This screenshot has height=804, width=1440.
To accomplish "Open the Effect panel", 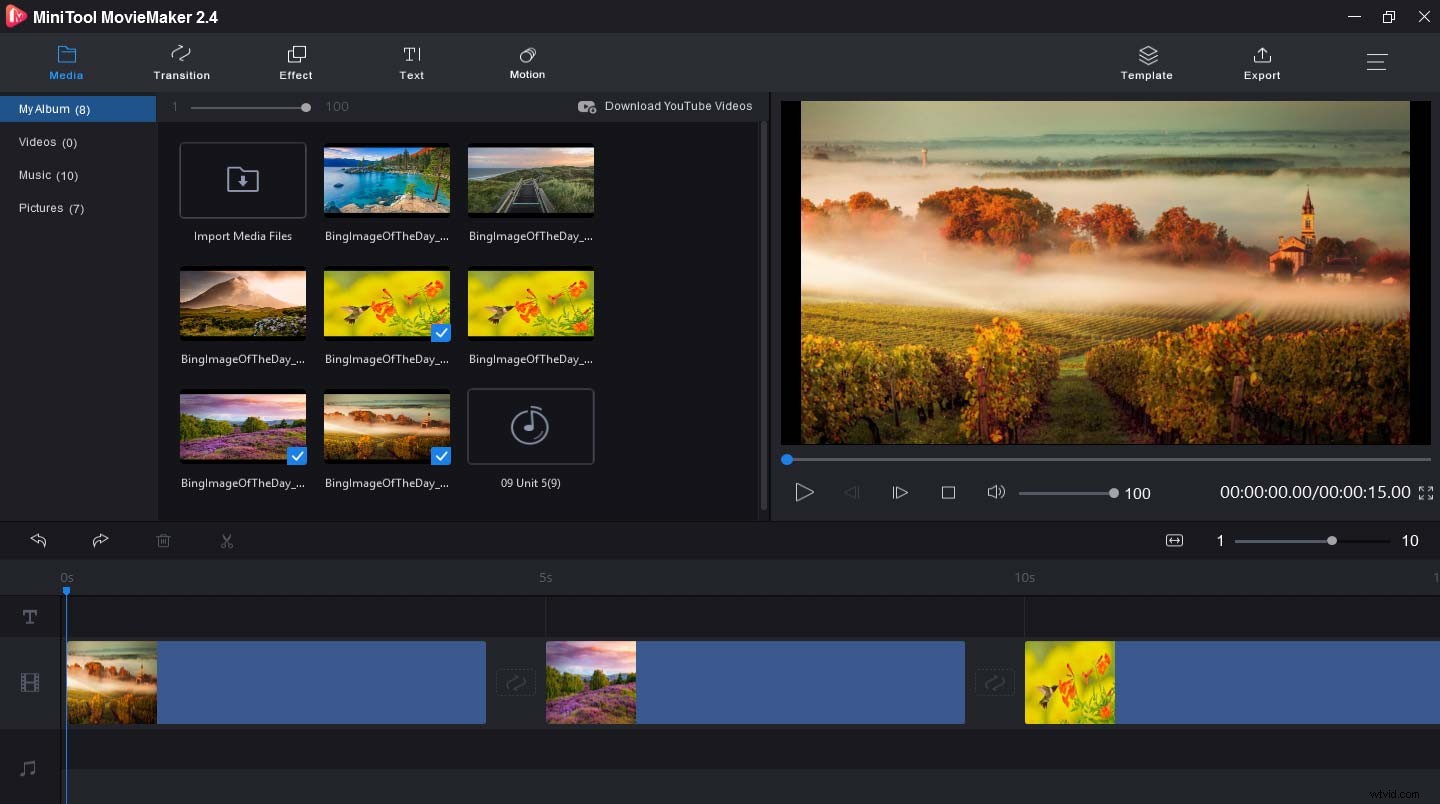I will tap(295, 62).
